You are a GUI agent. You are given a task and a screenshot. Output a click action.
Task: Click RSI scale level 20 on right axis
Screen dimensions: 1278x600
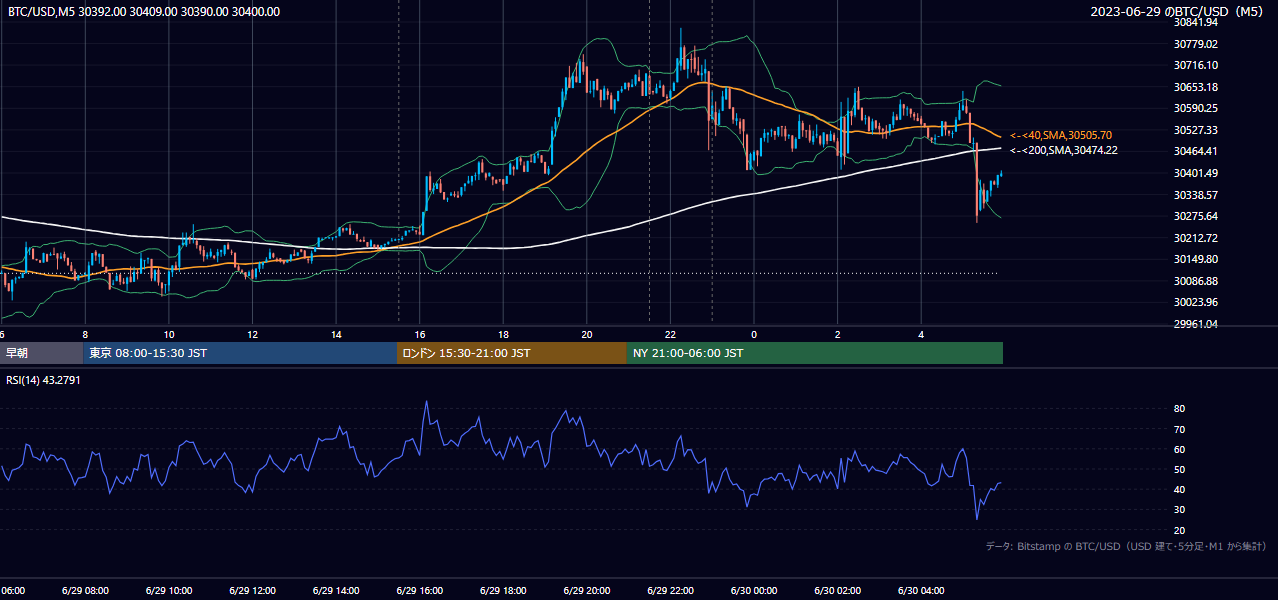(x=1180, y=530)
